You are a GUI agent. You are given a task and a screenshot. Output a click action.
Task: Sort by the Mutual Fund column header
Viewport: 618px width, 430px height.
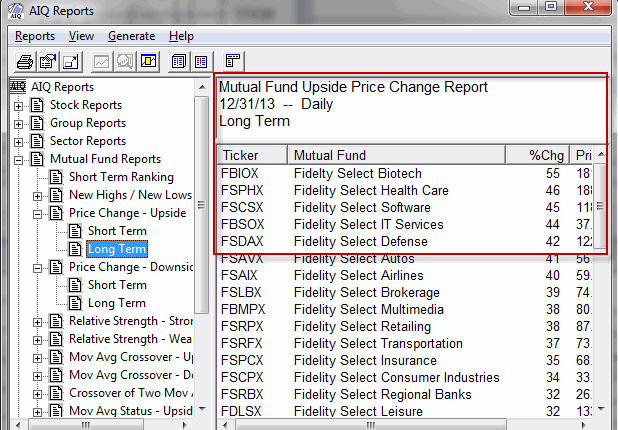point(396,155)
